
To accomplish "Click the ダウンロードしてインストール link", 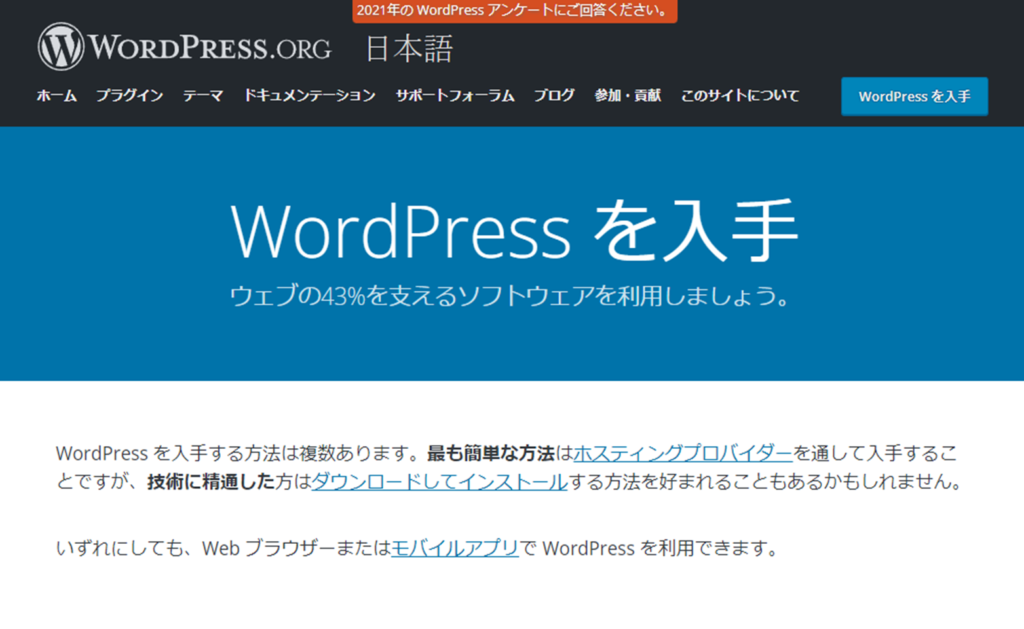I will pos(439,482).
